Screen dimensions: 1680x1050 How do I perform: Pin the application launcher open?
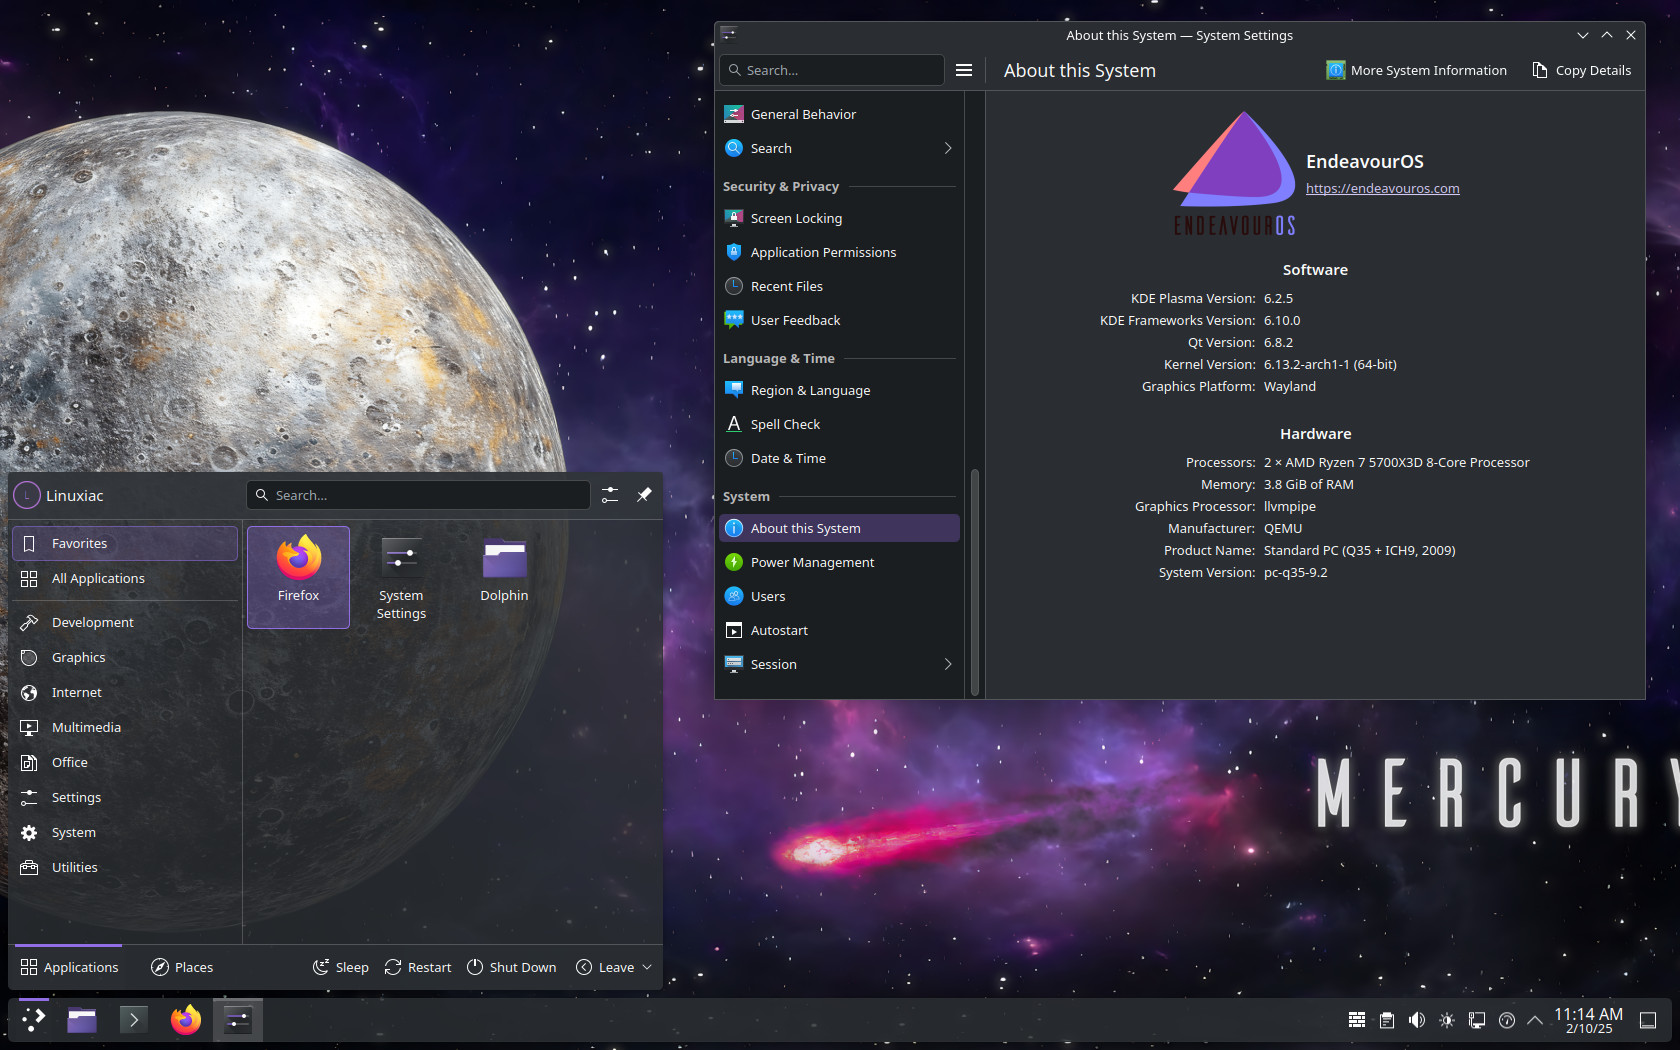click(644, 495)
